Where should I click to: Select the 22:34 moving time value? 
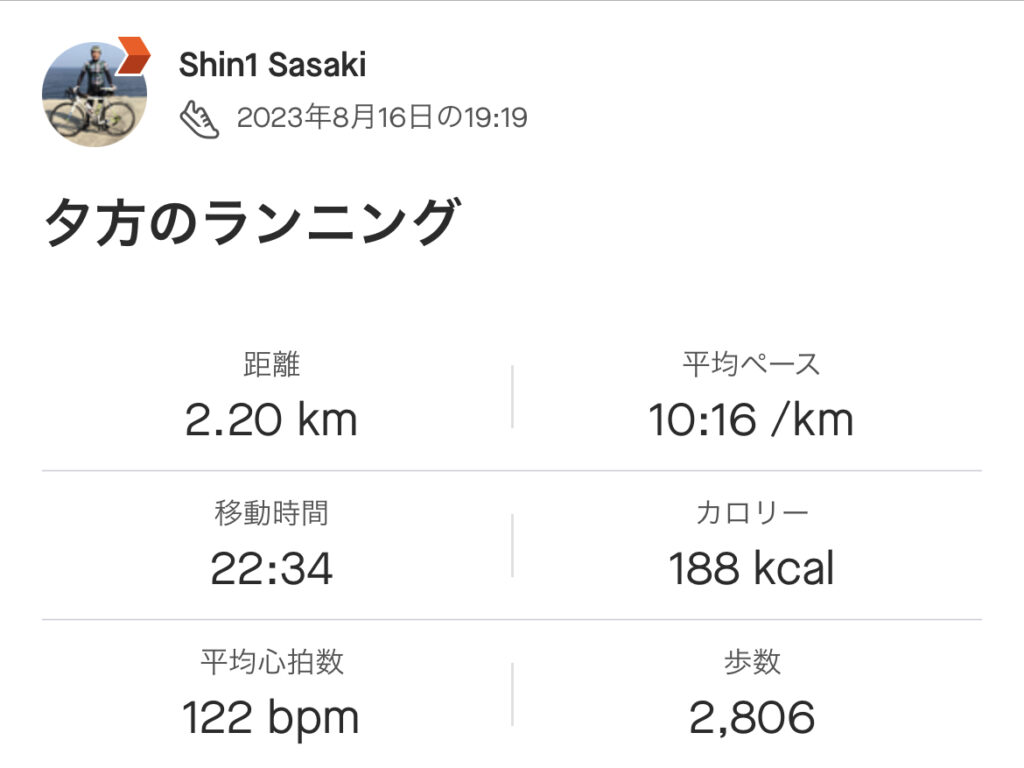click(x=271, y=569)
